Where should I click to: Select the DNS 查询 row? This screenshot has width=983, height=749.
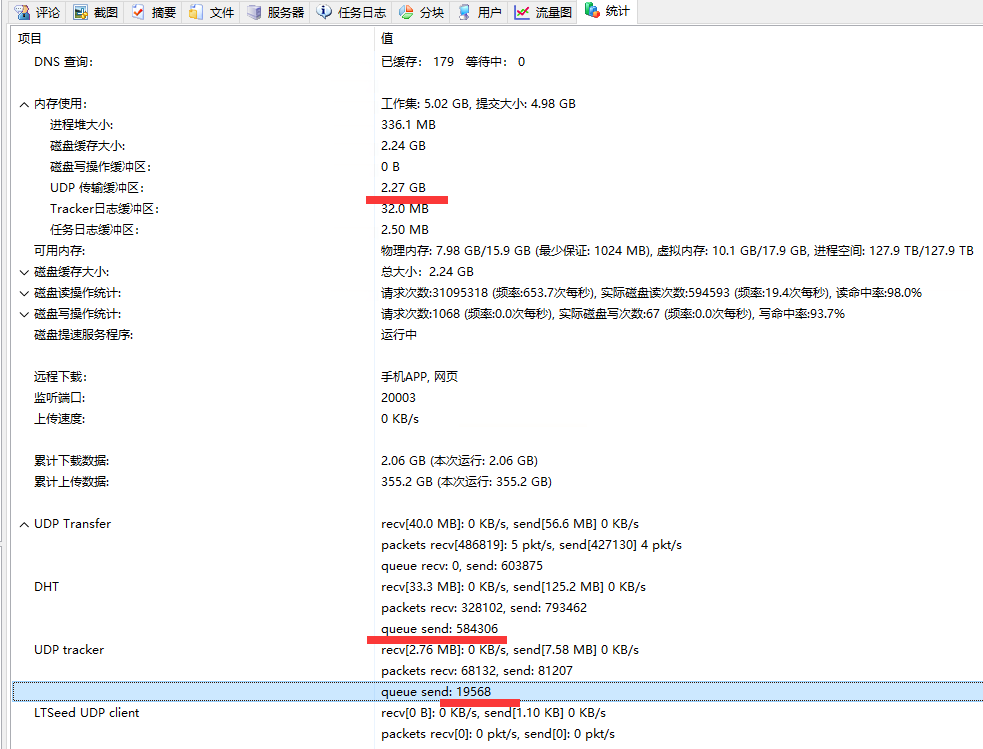point(498,61)
